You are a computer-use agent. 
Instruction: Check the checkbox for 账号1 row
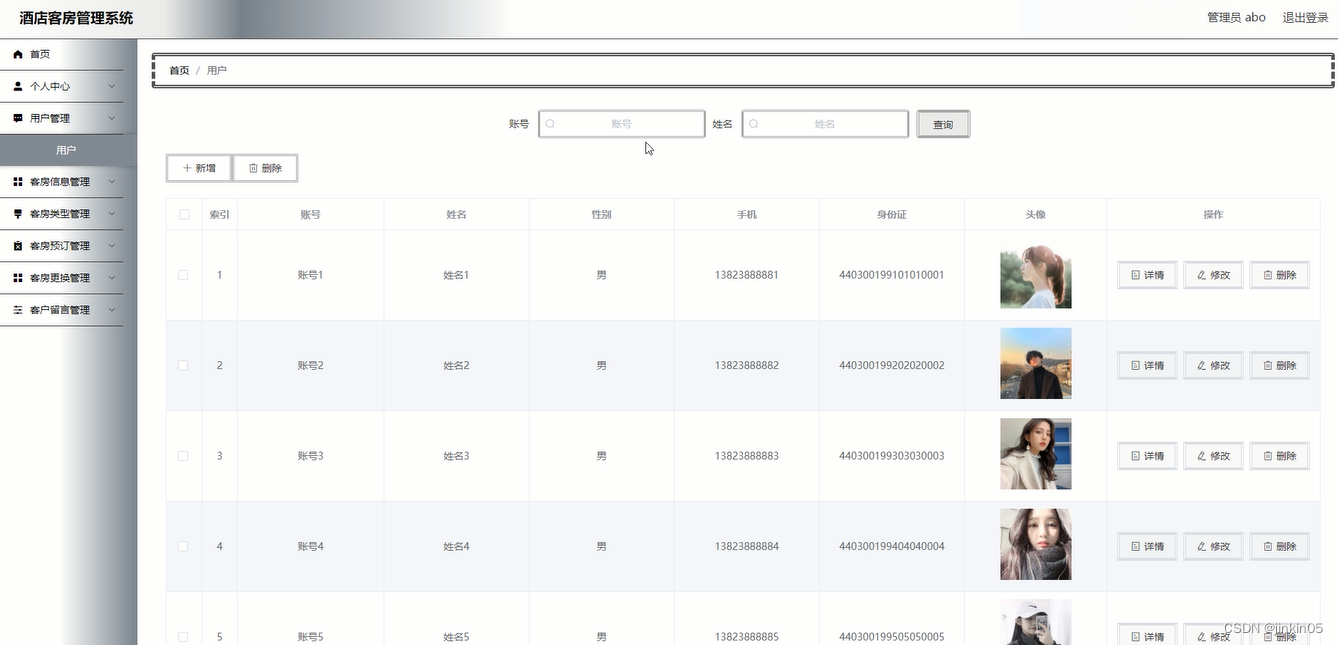click(x=183, y=275)
